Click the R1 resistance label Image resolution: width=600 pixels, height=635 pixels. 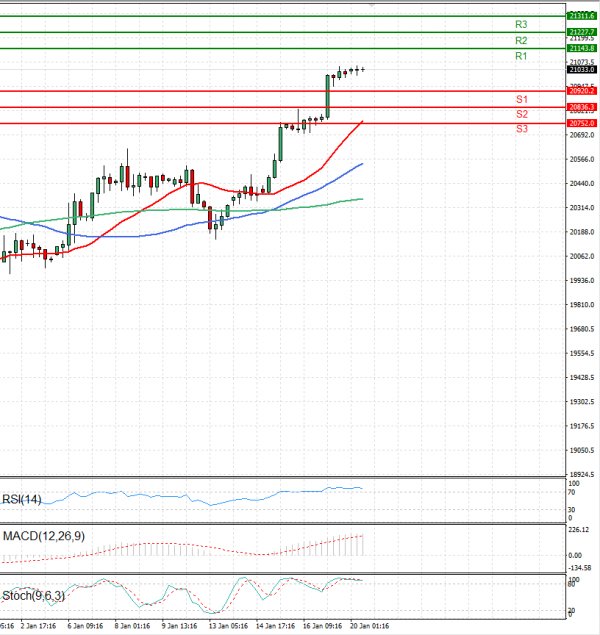point(521,56)
